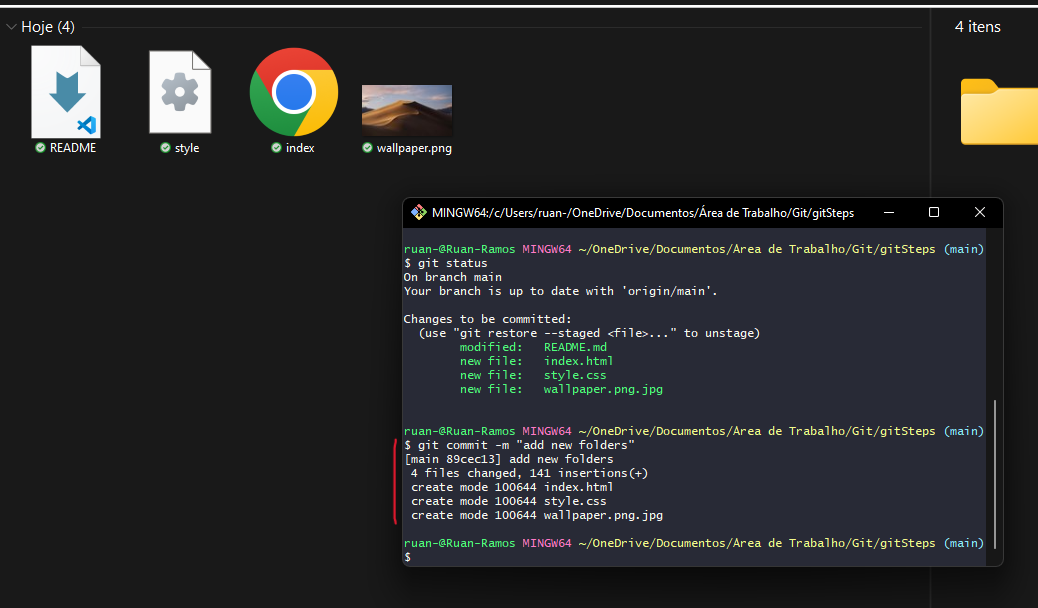Select the style file gear icon
1038x608 pixels.
click(180, 91)
